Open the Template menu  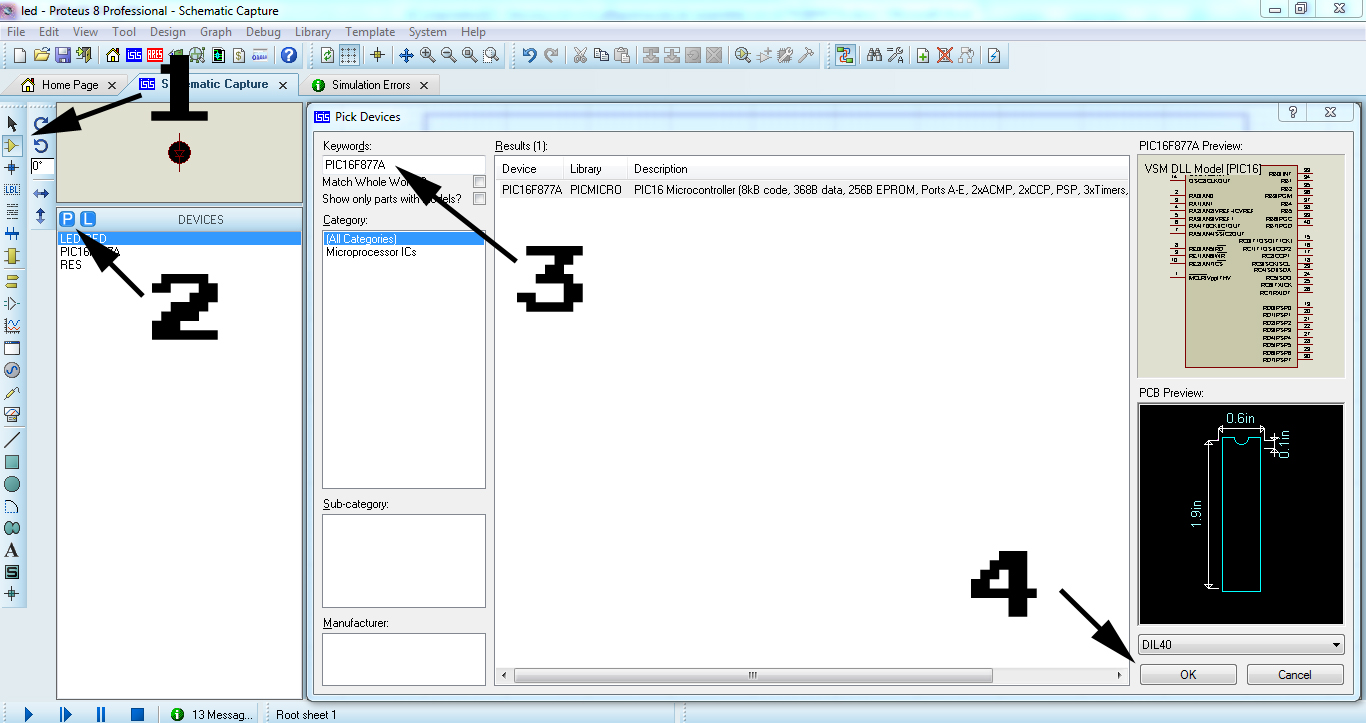point(370,32)
